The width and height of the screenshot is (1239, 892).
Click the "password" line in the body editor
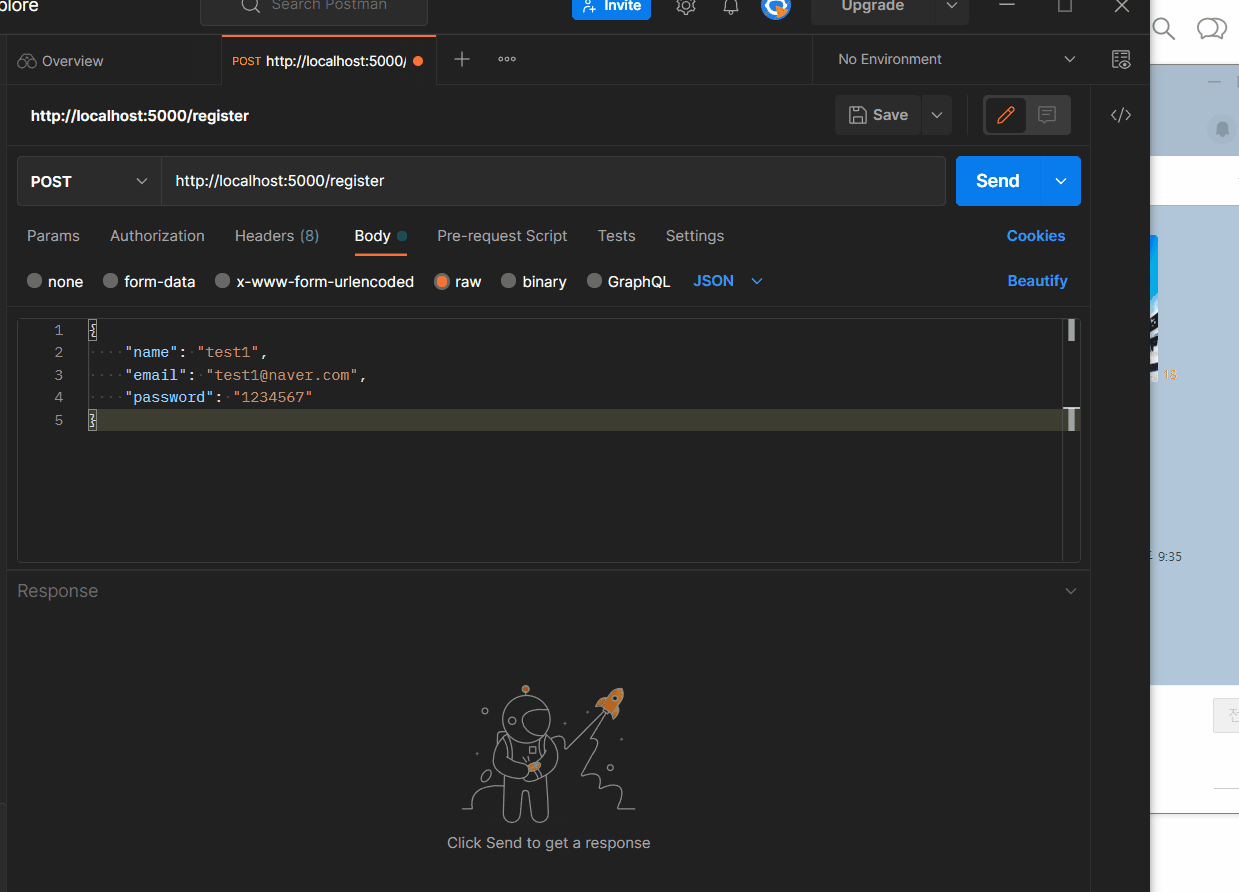pos(219,398)
